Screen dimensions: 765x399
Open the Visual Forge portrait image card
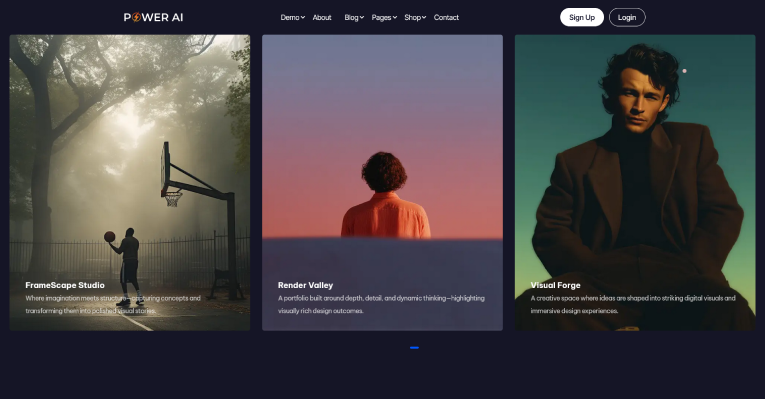coord(635,182)
